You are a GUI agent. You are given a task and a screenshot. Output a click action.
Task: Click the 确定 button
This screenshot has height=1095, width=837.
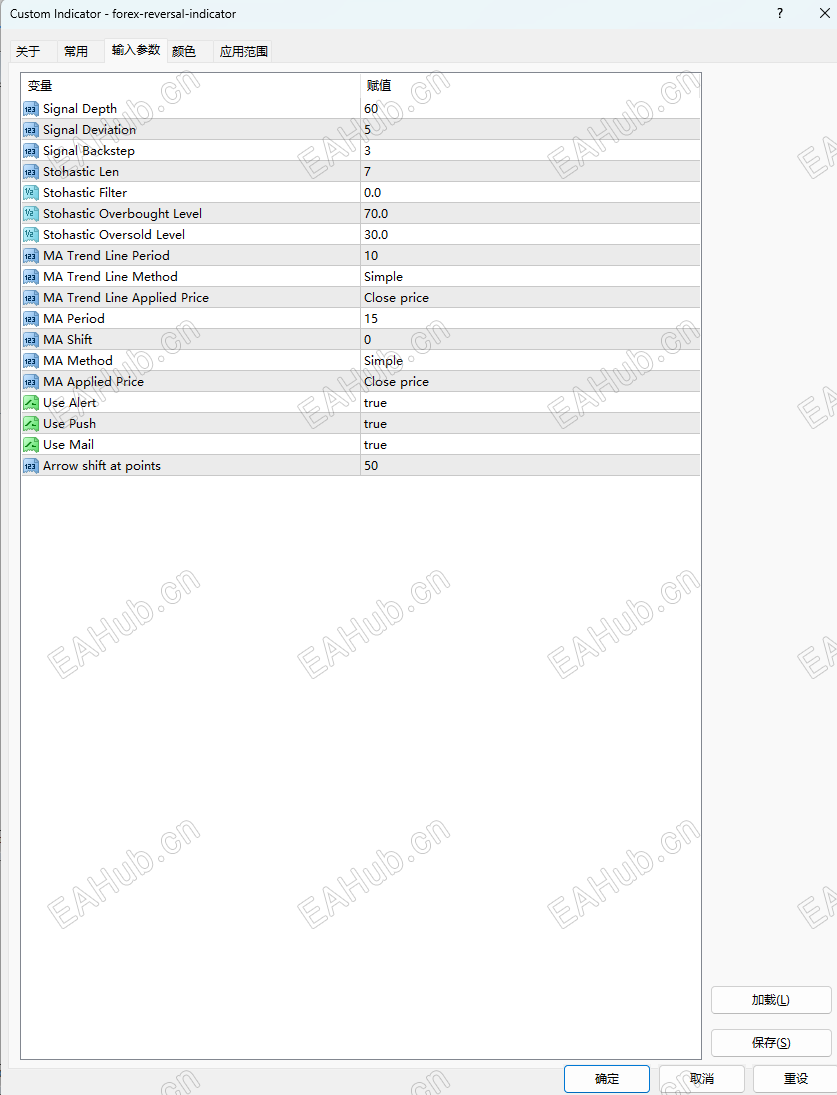(607, 1079)
